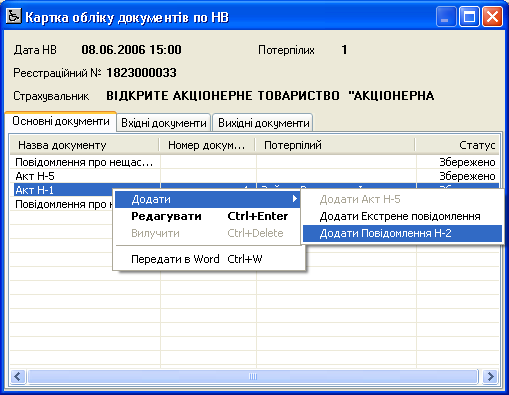The image size is (509, 395).
Task: Choose Редагувати in the context menu
Action: [x=209, y=216]
